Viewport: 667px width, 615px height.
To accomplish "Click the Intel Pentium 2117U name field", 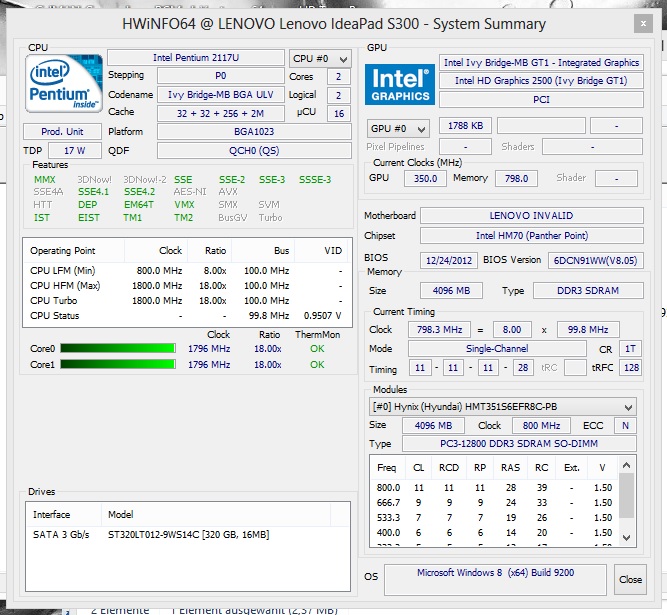I will pos(196,57).
